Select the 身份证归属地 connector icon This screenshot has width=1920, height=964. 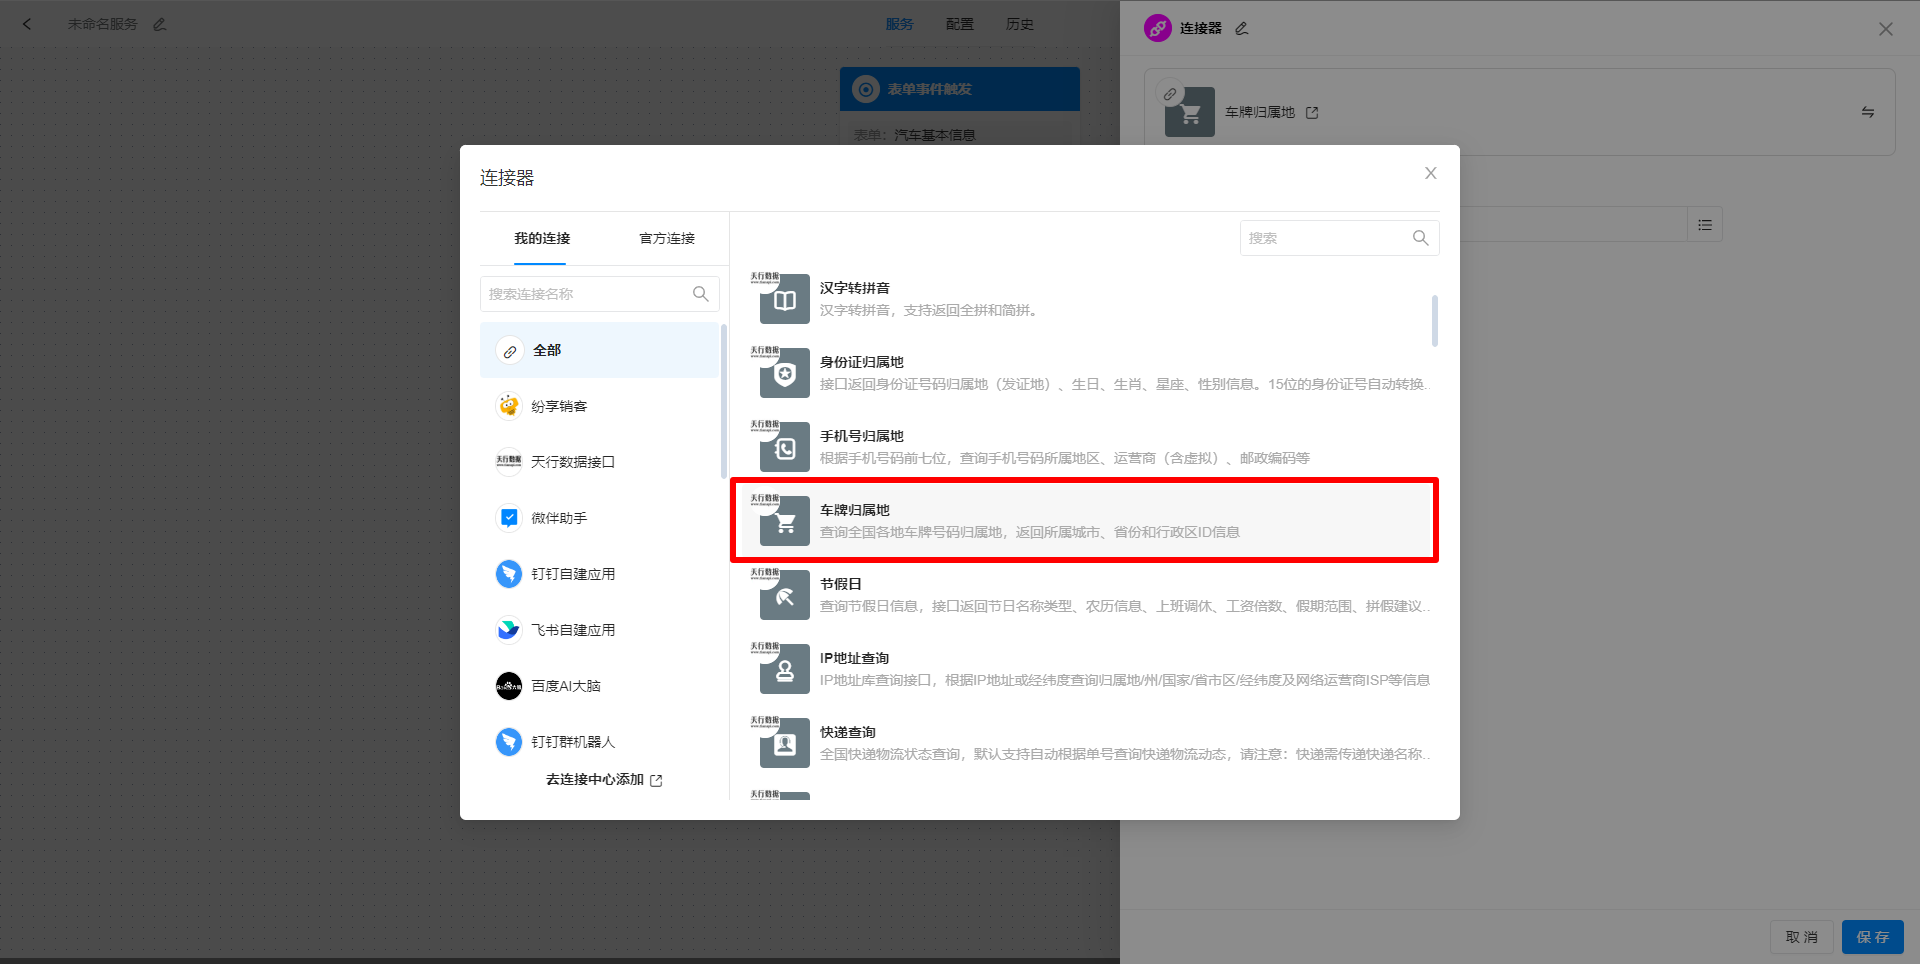(x=783, y=372)
